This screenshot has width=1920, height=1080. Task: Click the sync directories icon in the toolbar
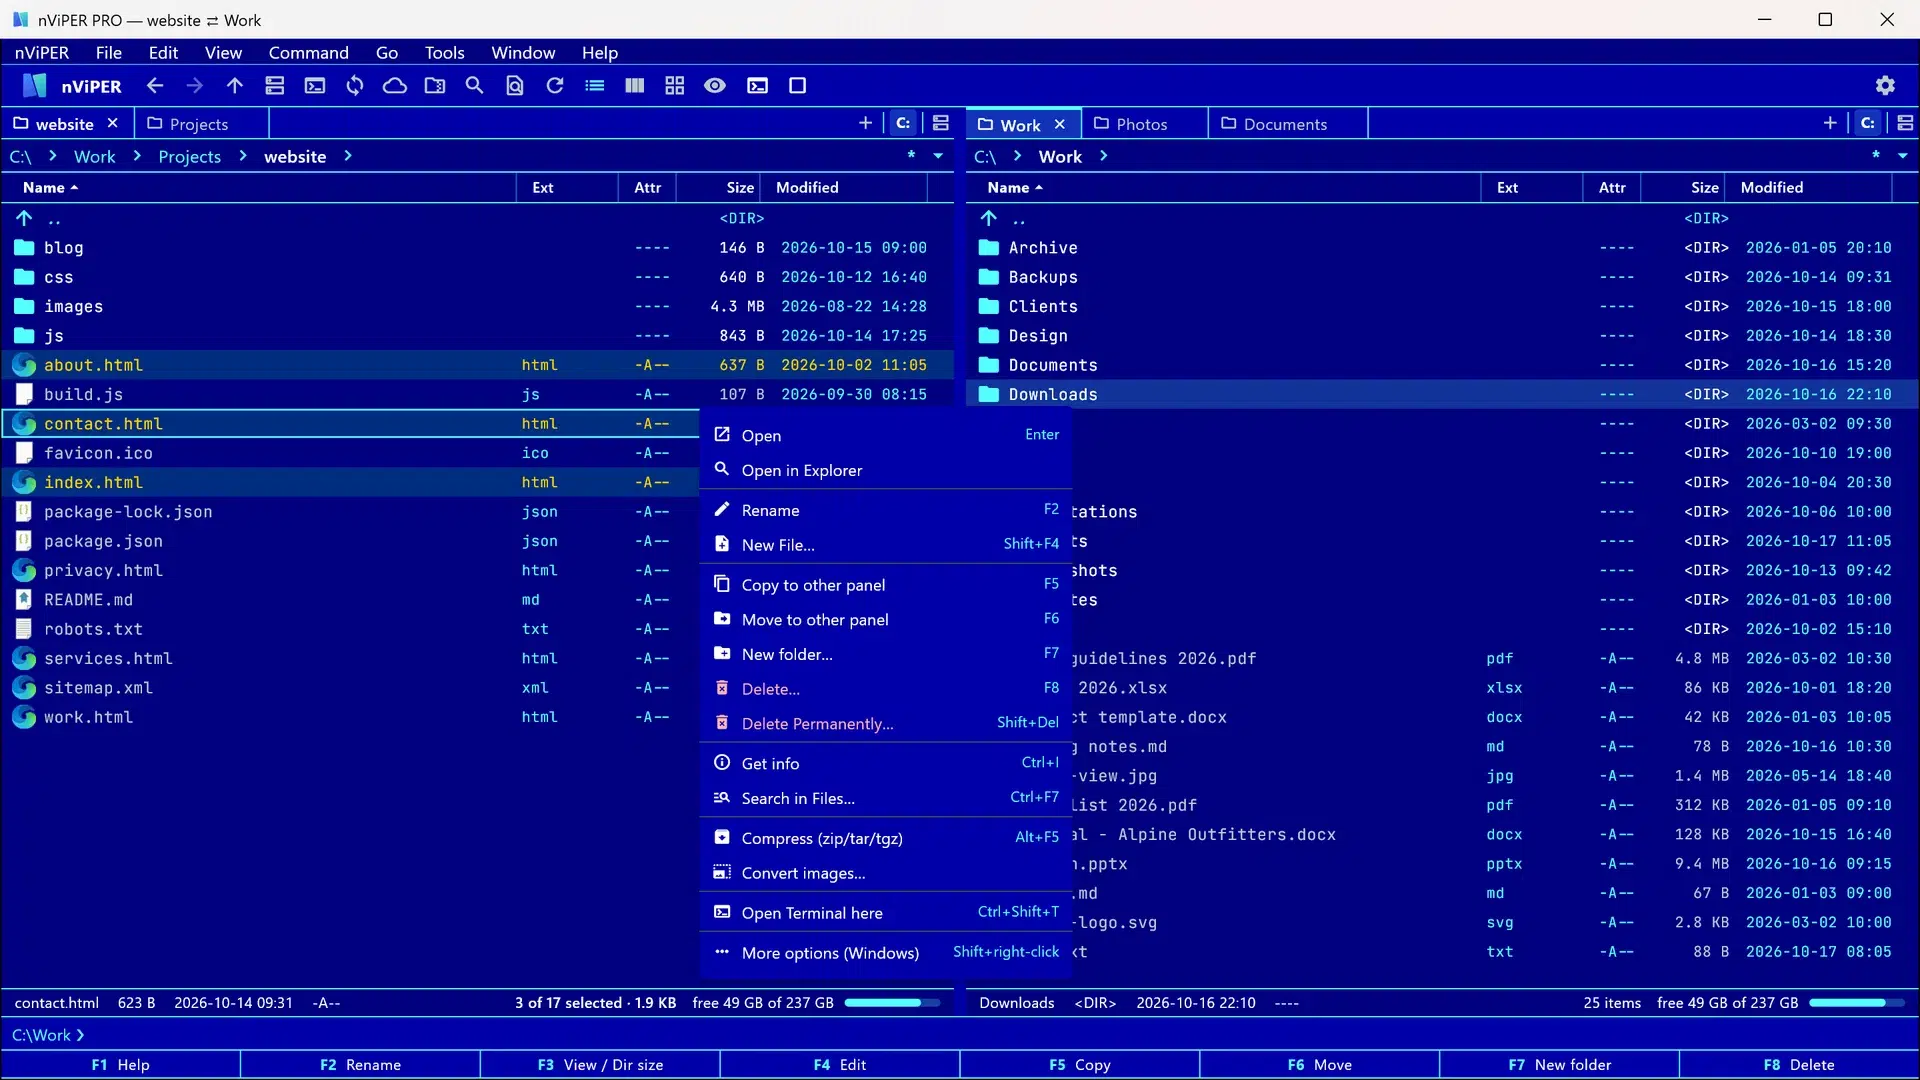(x=355, y=86)
